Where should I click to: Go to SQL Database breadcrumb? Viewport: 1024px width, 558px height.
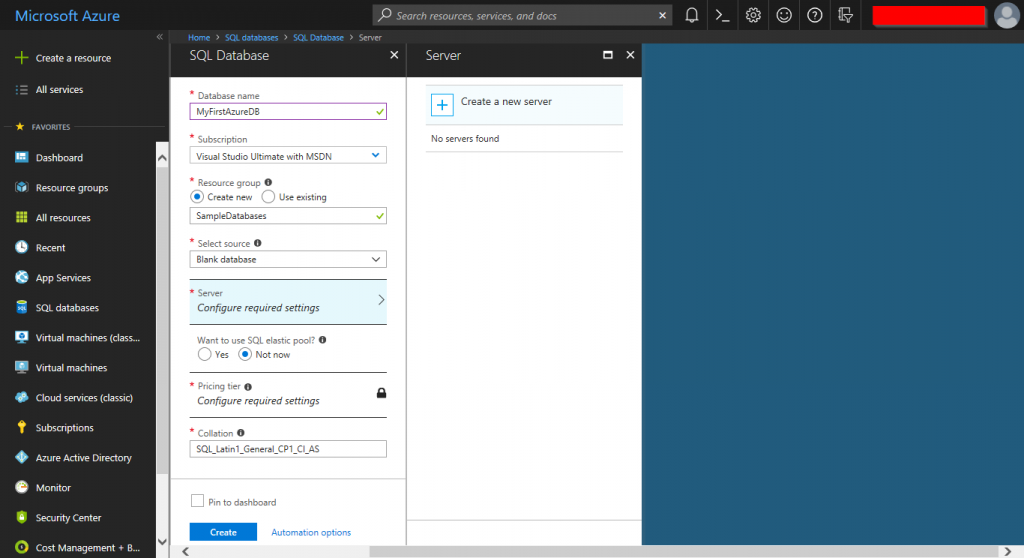tap(318, 37)
